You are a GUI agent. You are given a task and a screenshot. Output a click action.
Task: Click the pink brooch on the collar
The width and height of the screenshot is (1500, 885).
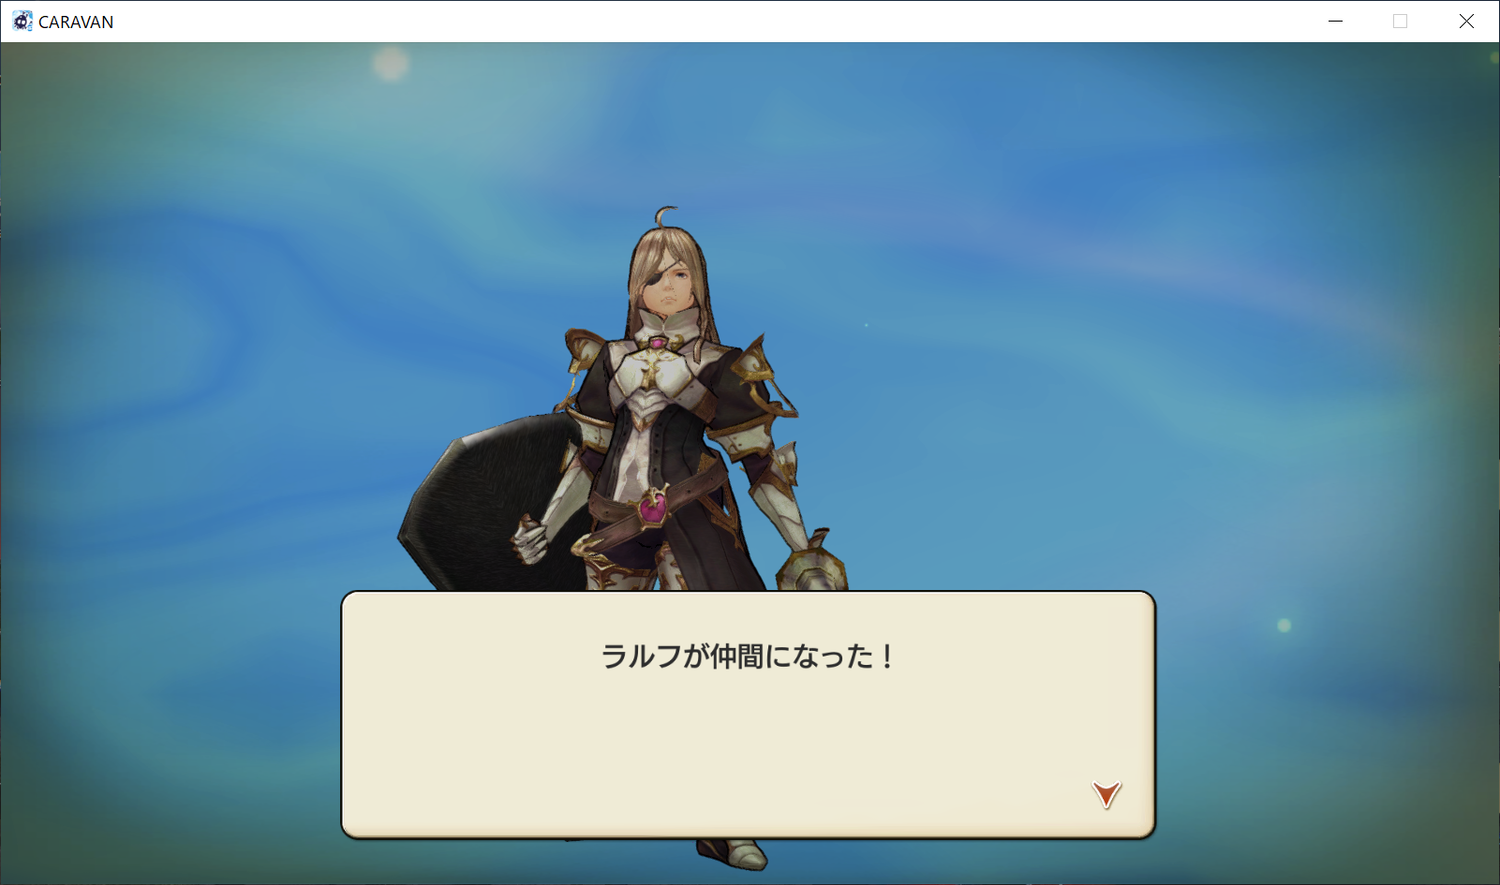coord(657,342)
